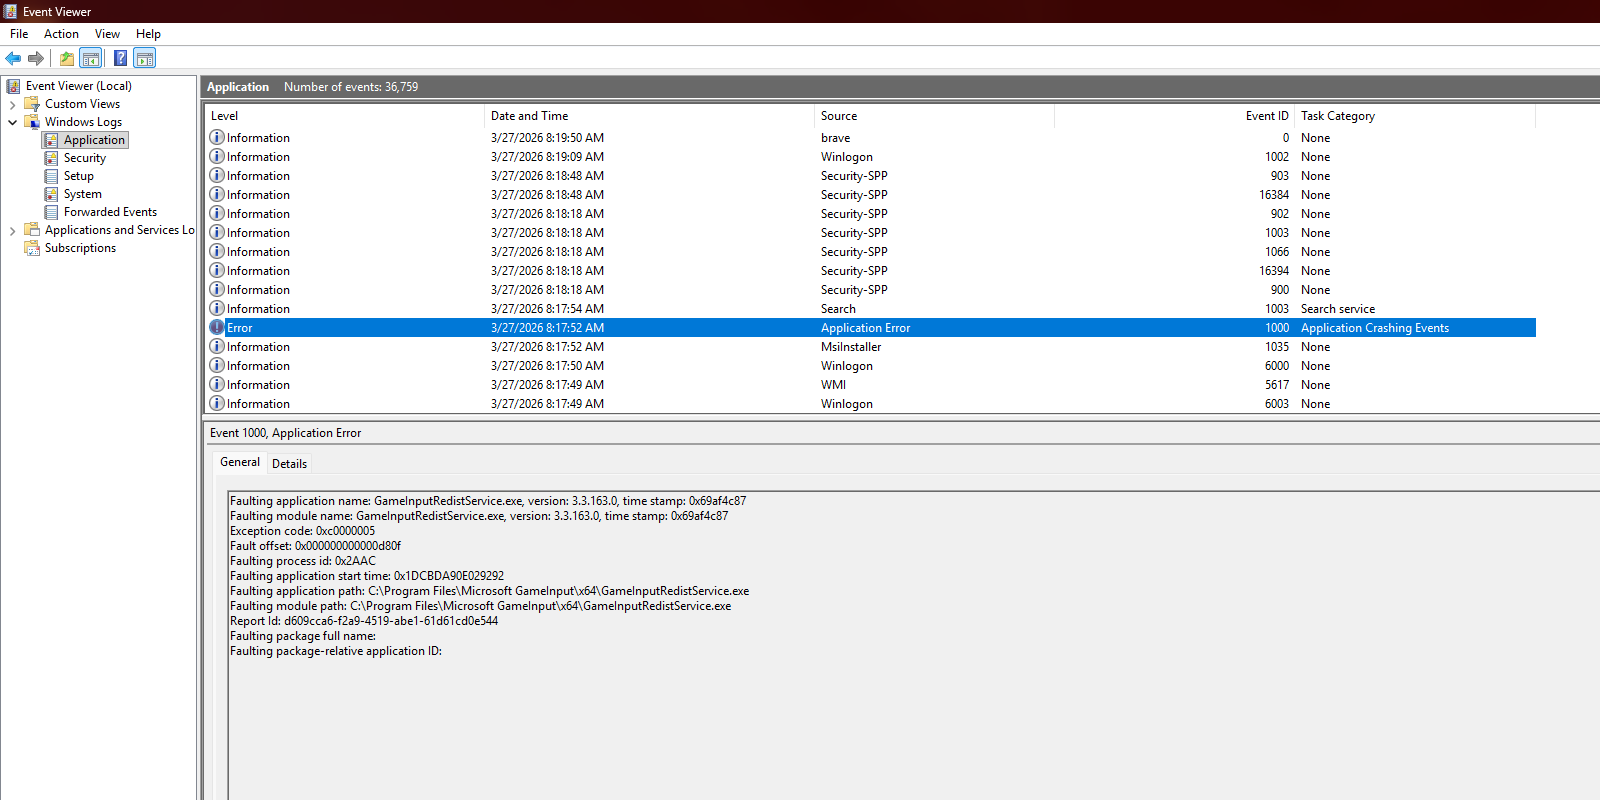This screenshot has width=1600, height=800.
Task: Click the Application log icon in the tree
Action: pos(51,140)
